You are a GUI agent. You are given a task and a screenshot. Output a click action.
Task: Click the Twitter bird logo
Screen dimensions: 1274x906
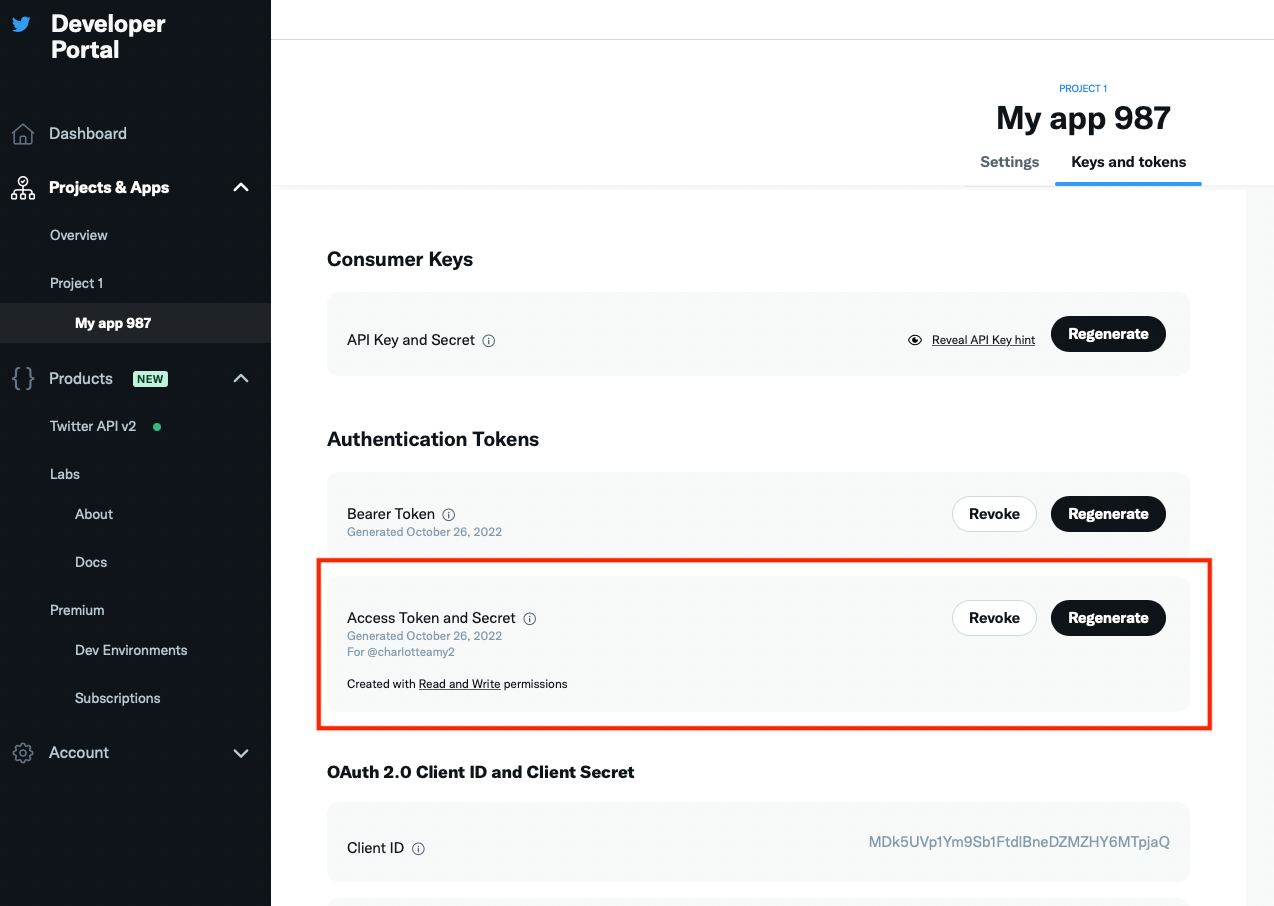tap(21, 25)
